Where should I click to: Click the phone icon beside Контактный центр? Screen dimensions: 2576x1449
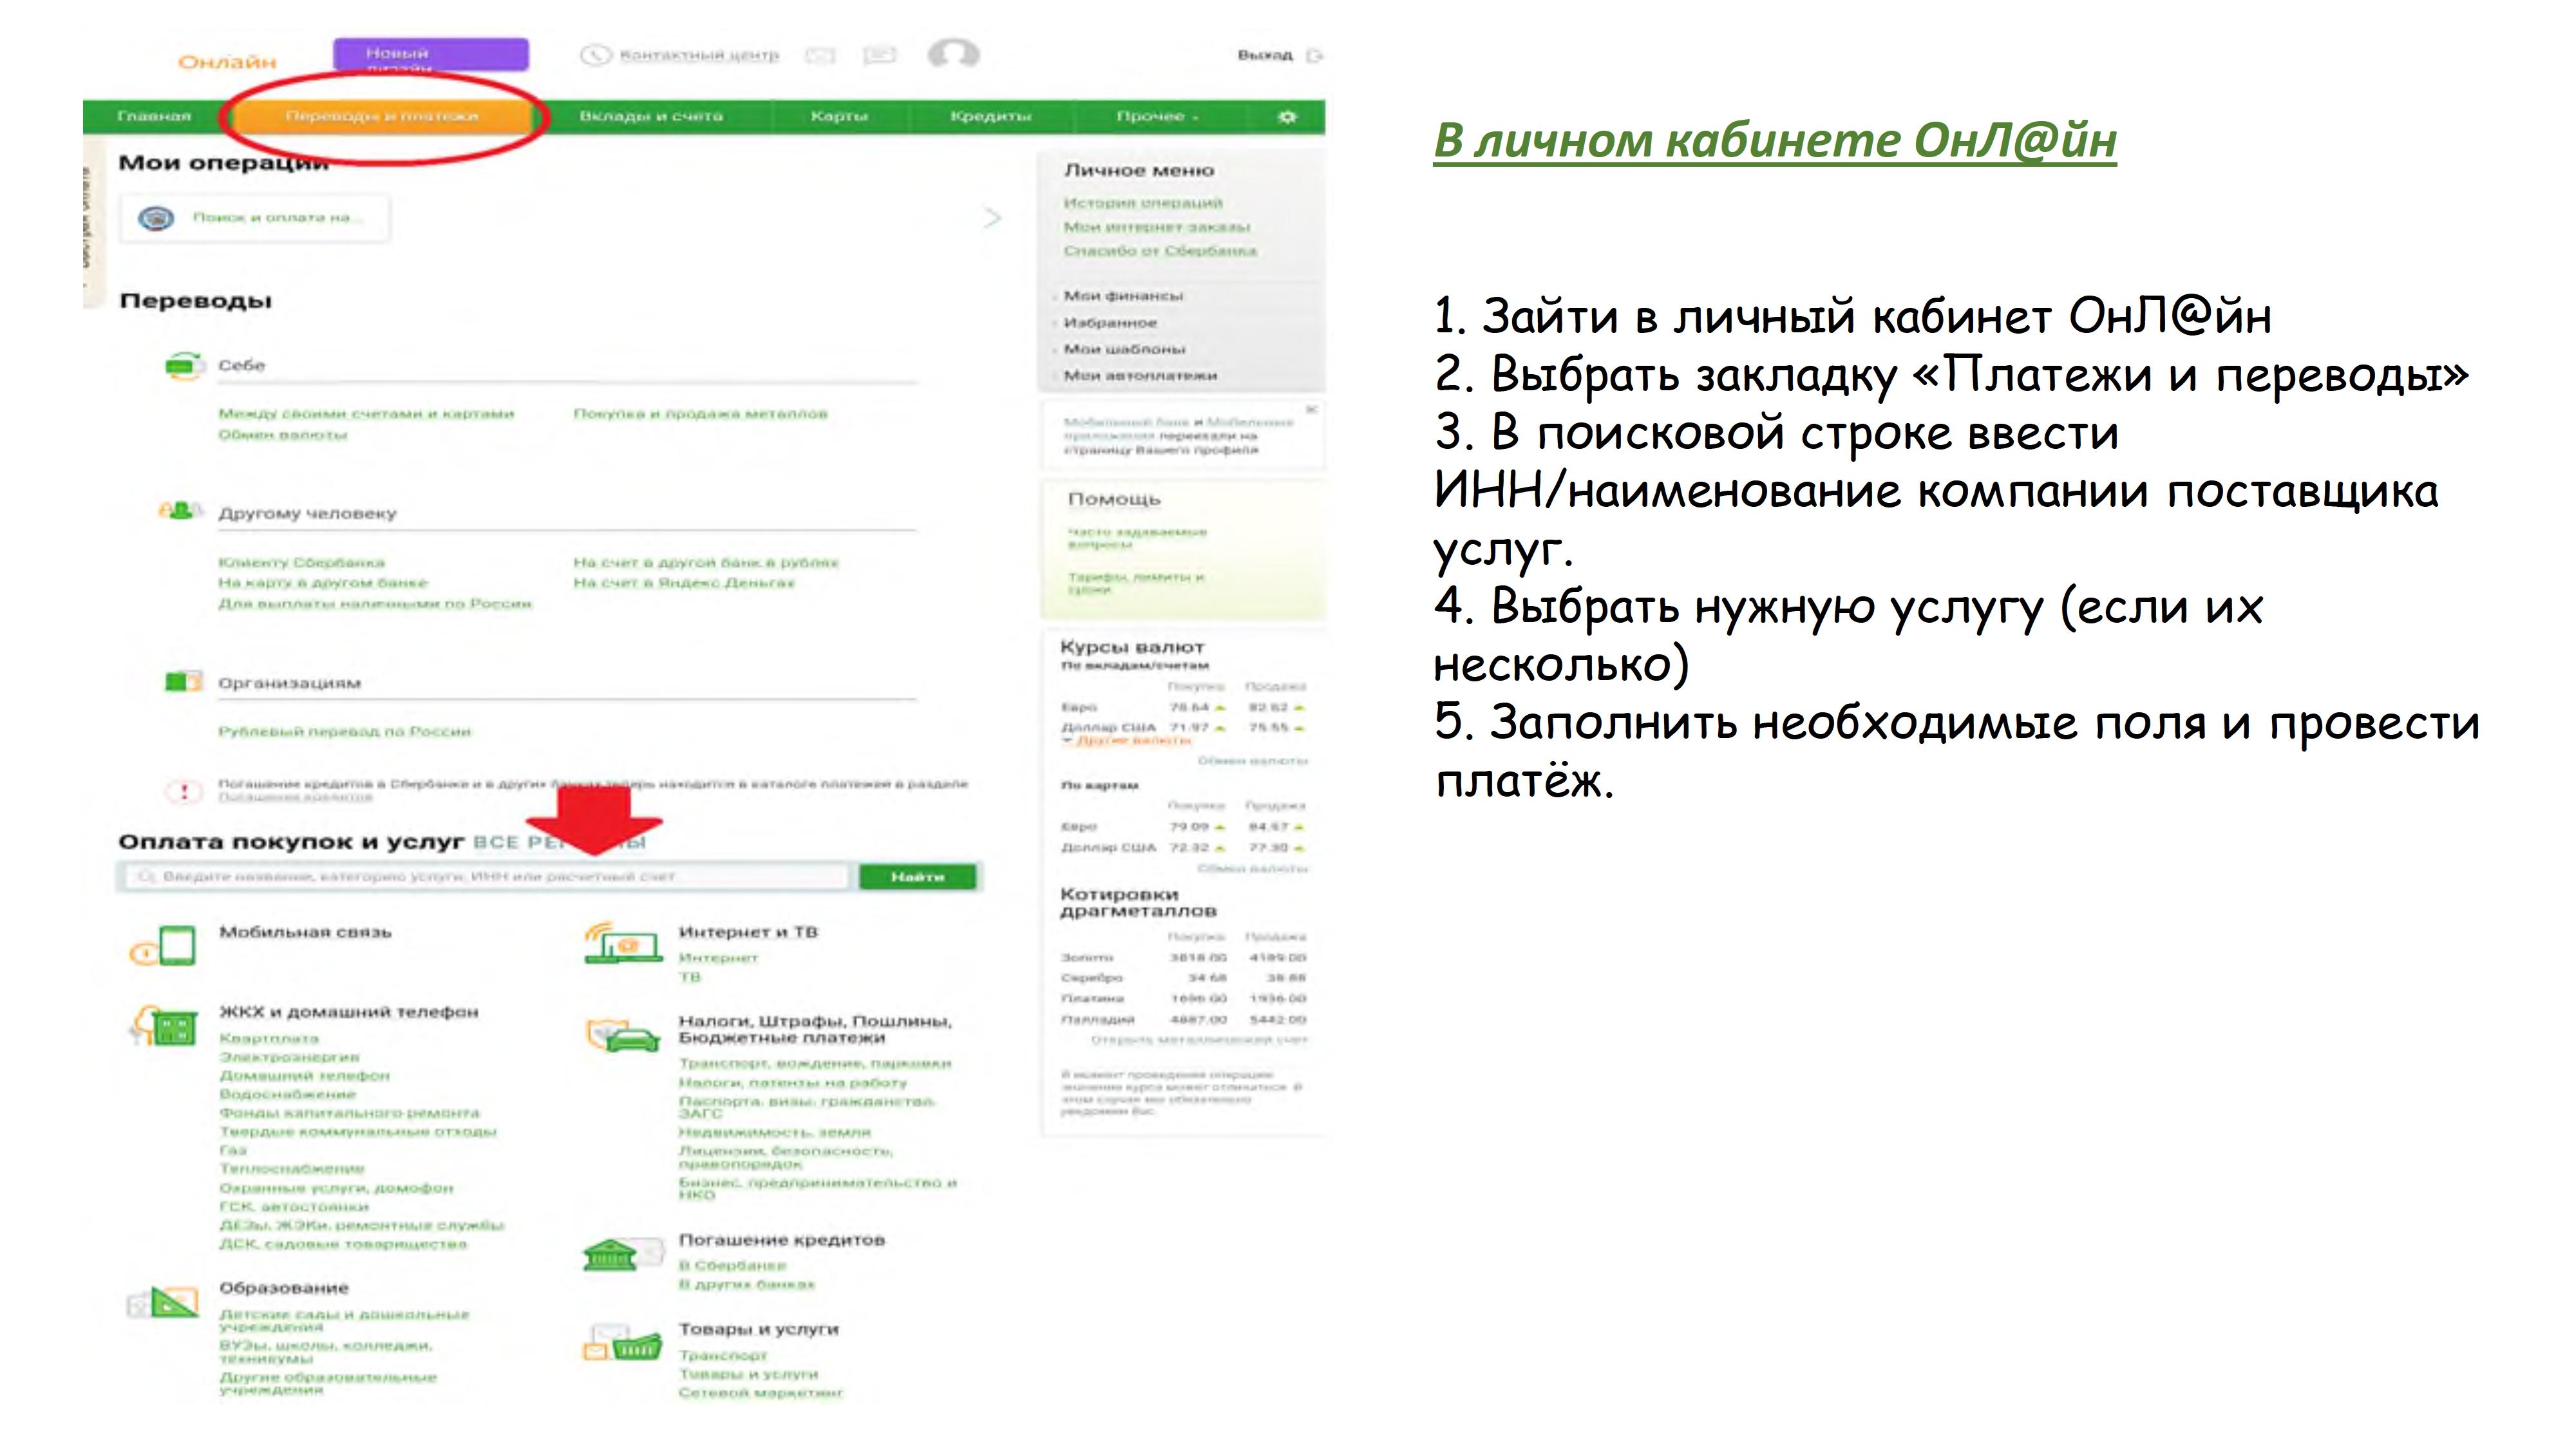pos(596,55)
